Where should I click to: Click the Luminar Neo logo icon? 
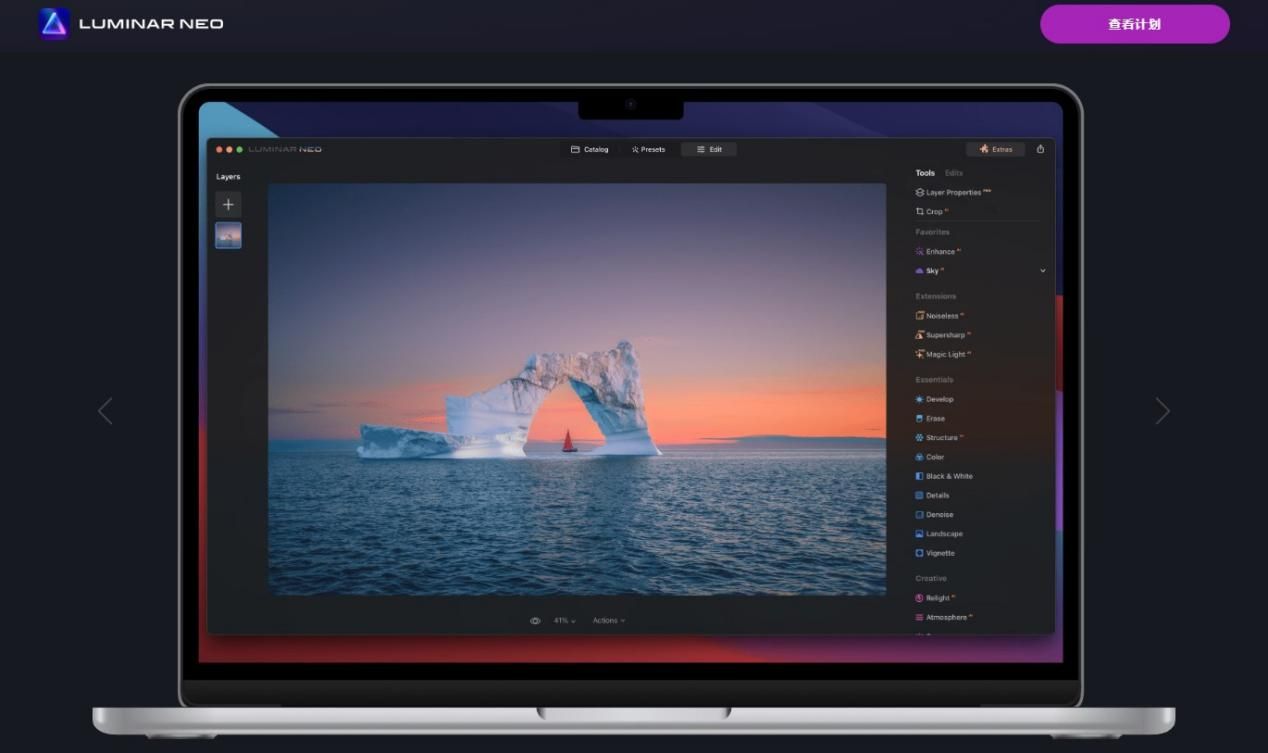tap(54, 23)
